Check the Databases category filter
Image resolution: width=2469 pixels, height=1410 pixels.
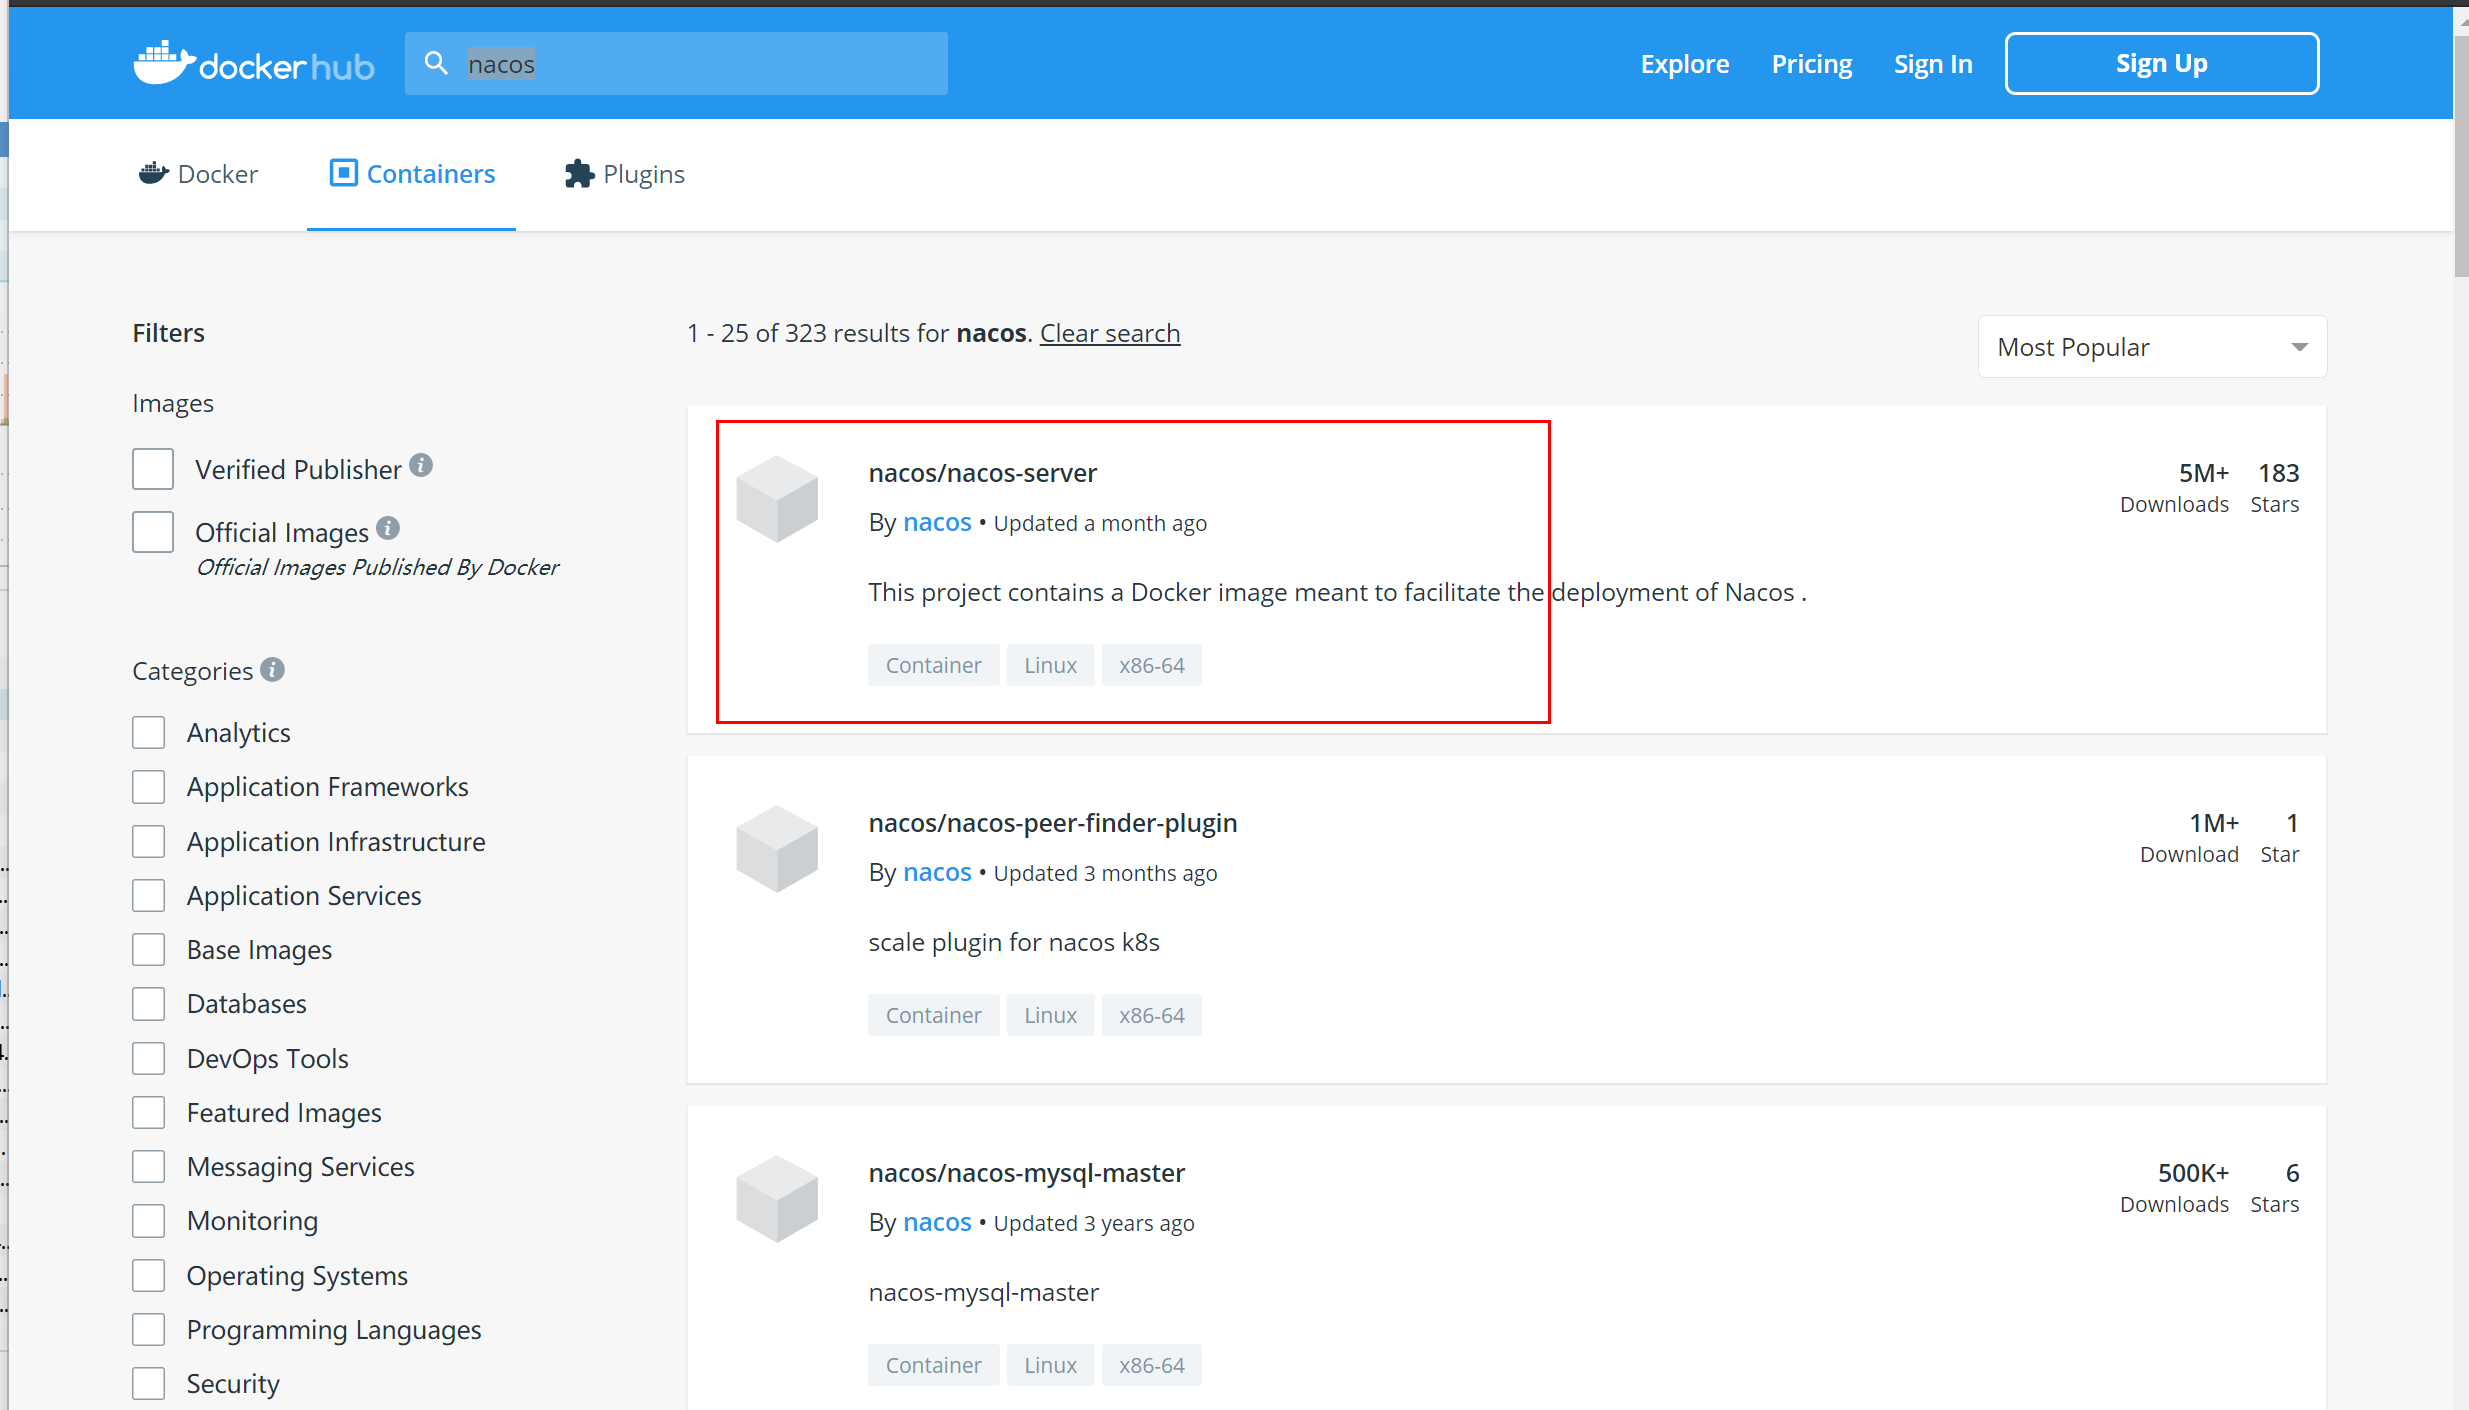click(x=148, y=1003)
